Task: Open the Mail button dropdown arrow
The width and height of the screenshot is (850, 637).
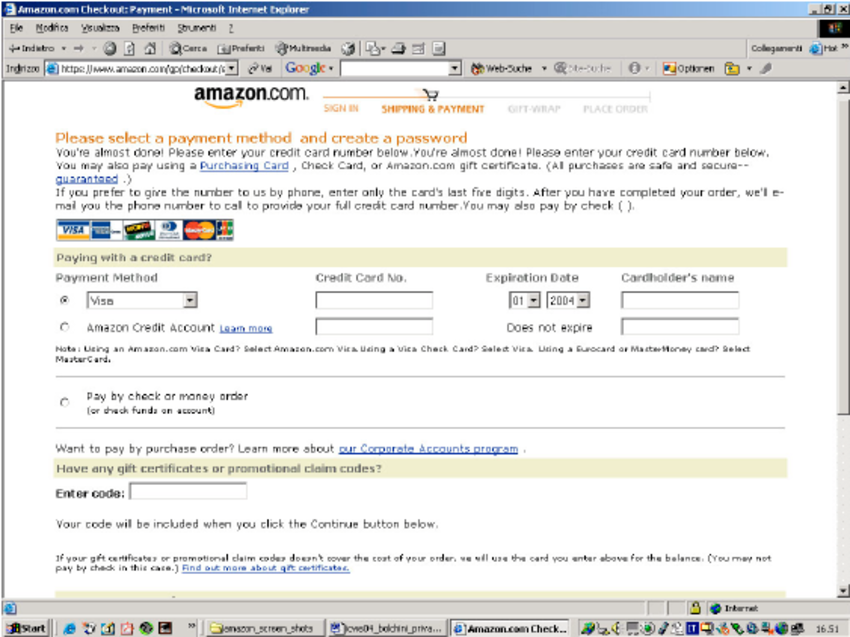Action: tap(383, 49)
